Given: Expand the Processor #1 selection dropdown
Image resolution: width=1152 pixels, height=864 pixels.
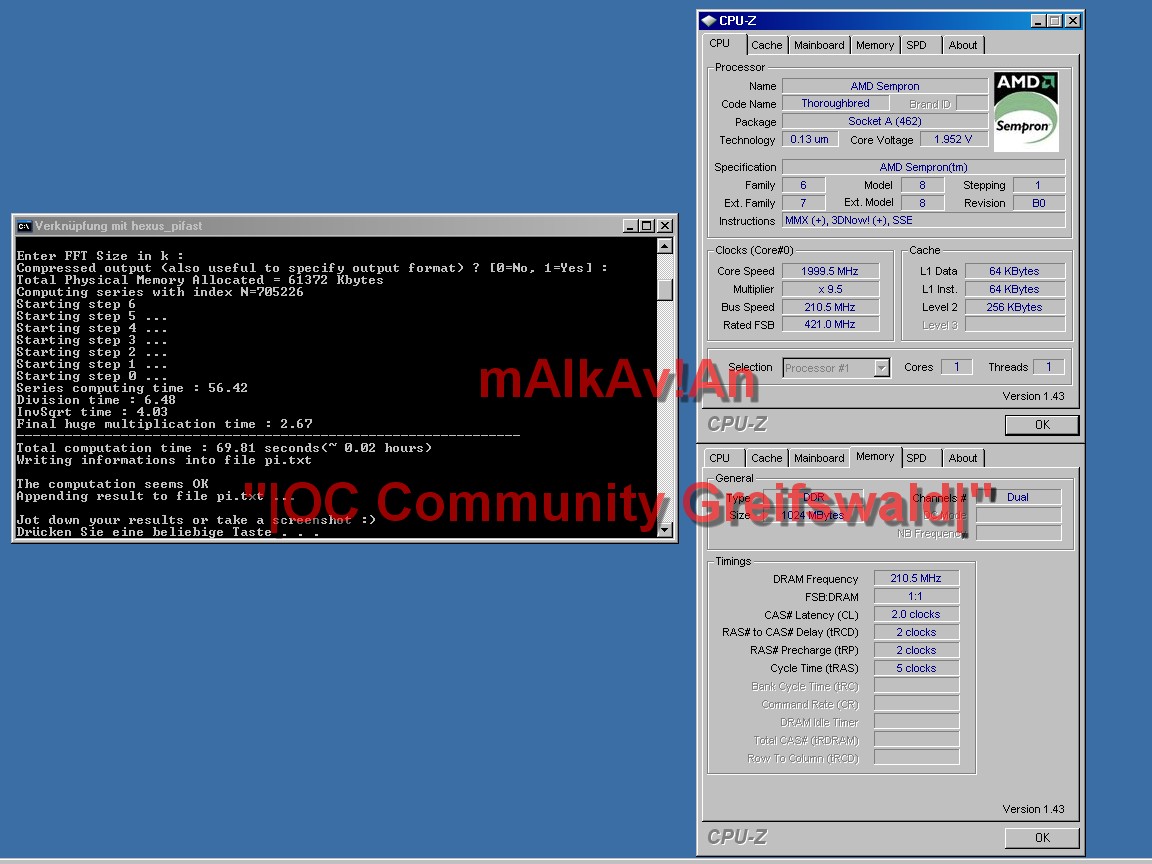Looking at the screenshot, I should coord(882,367).
